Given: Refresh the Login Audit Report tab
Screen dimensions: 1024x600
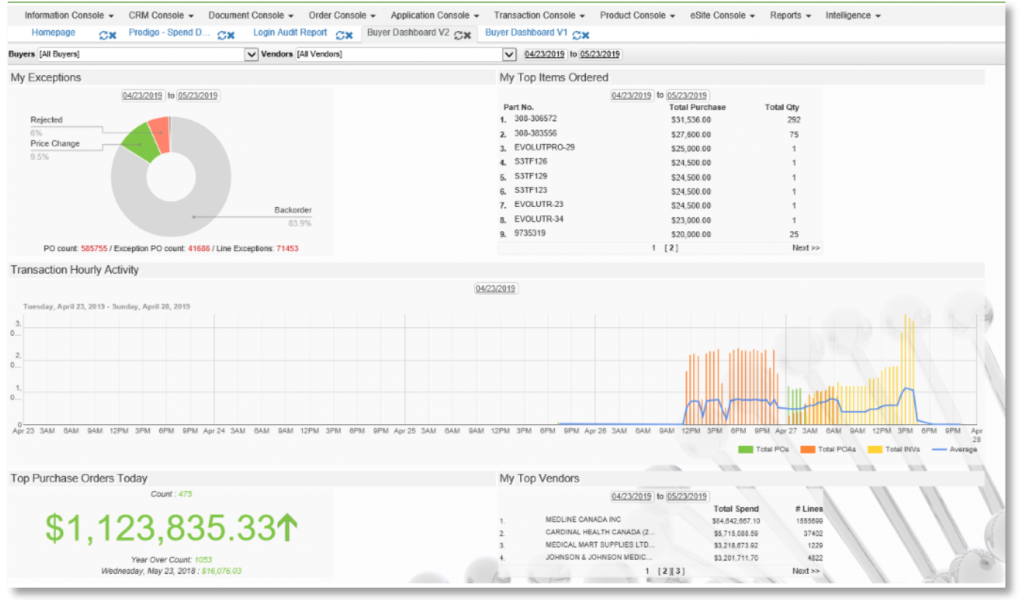Looking at the screenshot, I should [x=340, y=35].
